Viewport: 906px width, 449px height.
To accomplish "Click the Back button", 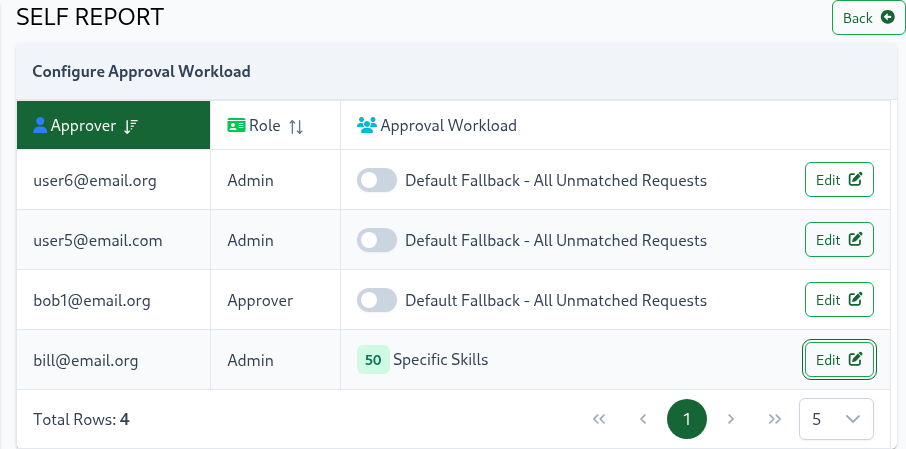I will click(868, 18).
